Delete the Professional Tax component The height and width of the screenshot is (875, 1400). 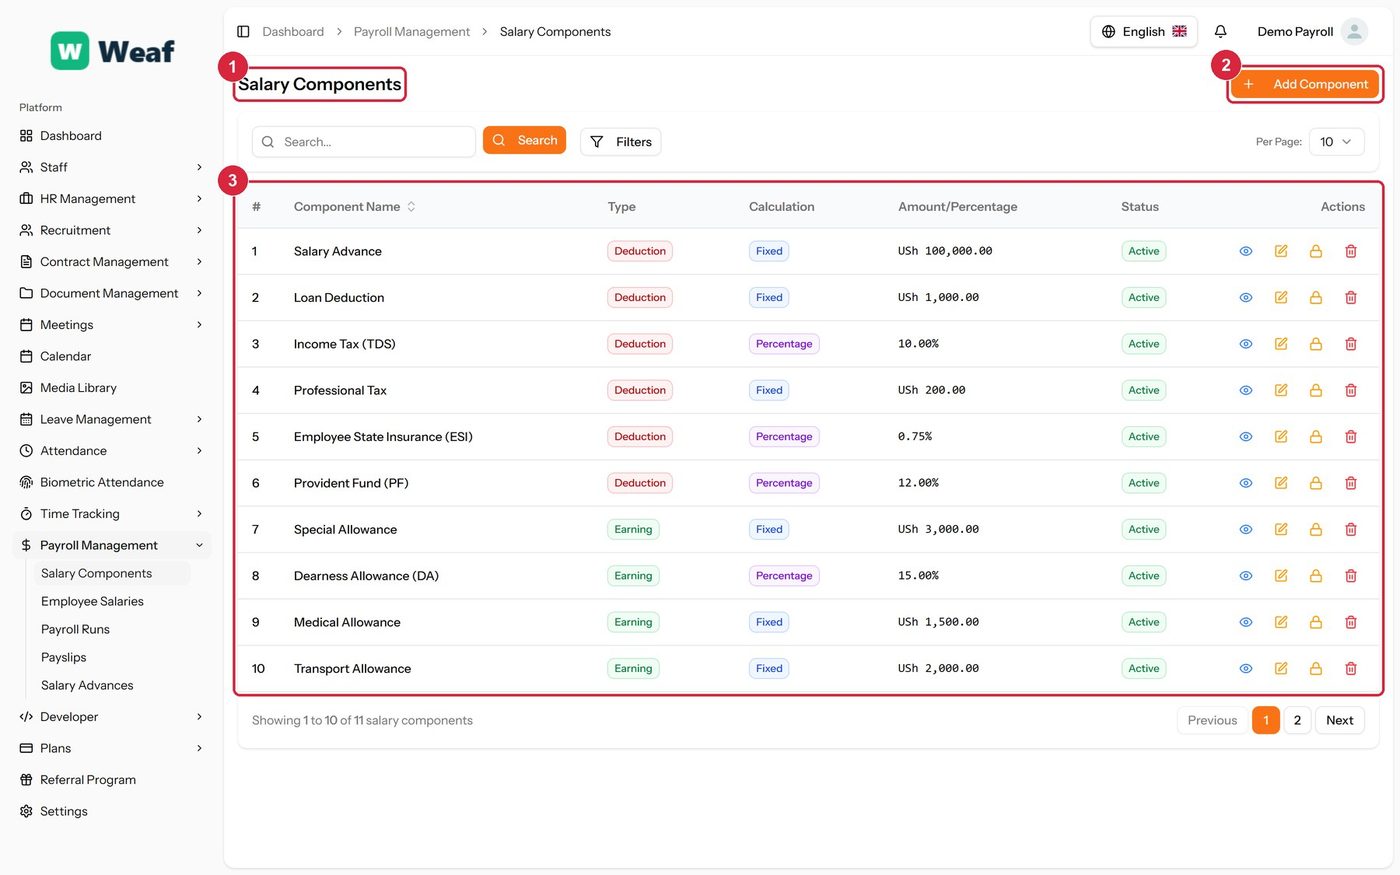click(x=1351, y=390)
